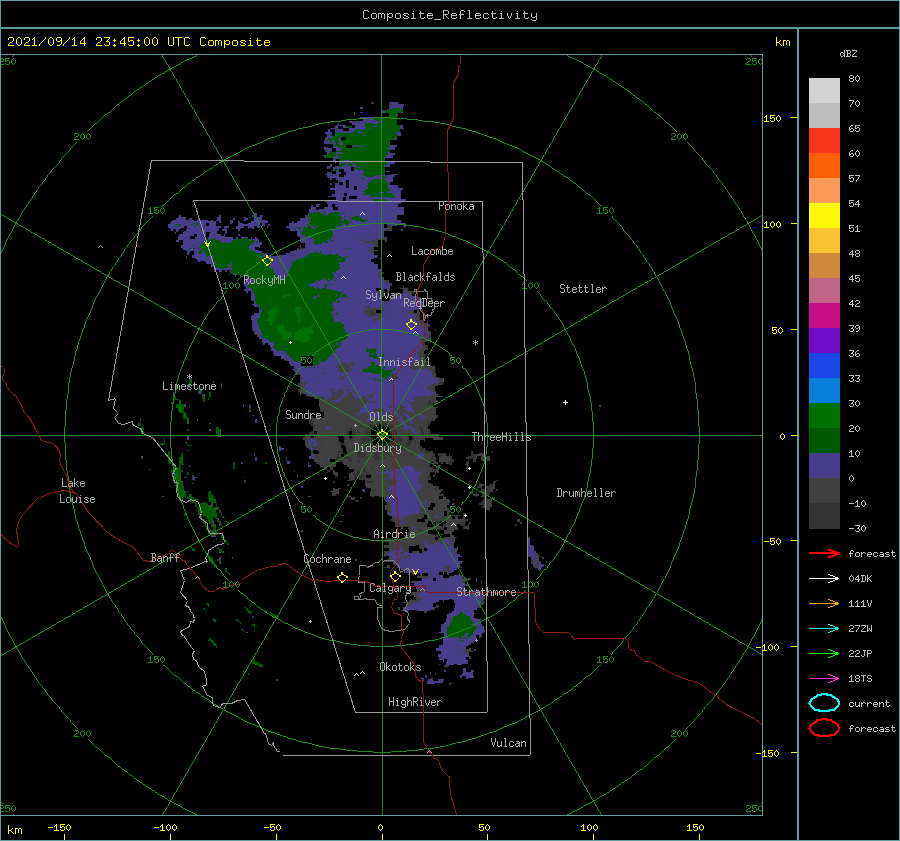Click the ThreeHills label
Viewport: 900px width, 841px height.
coord(501,437)
